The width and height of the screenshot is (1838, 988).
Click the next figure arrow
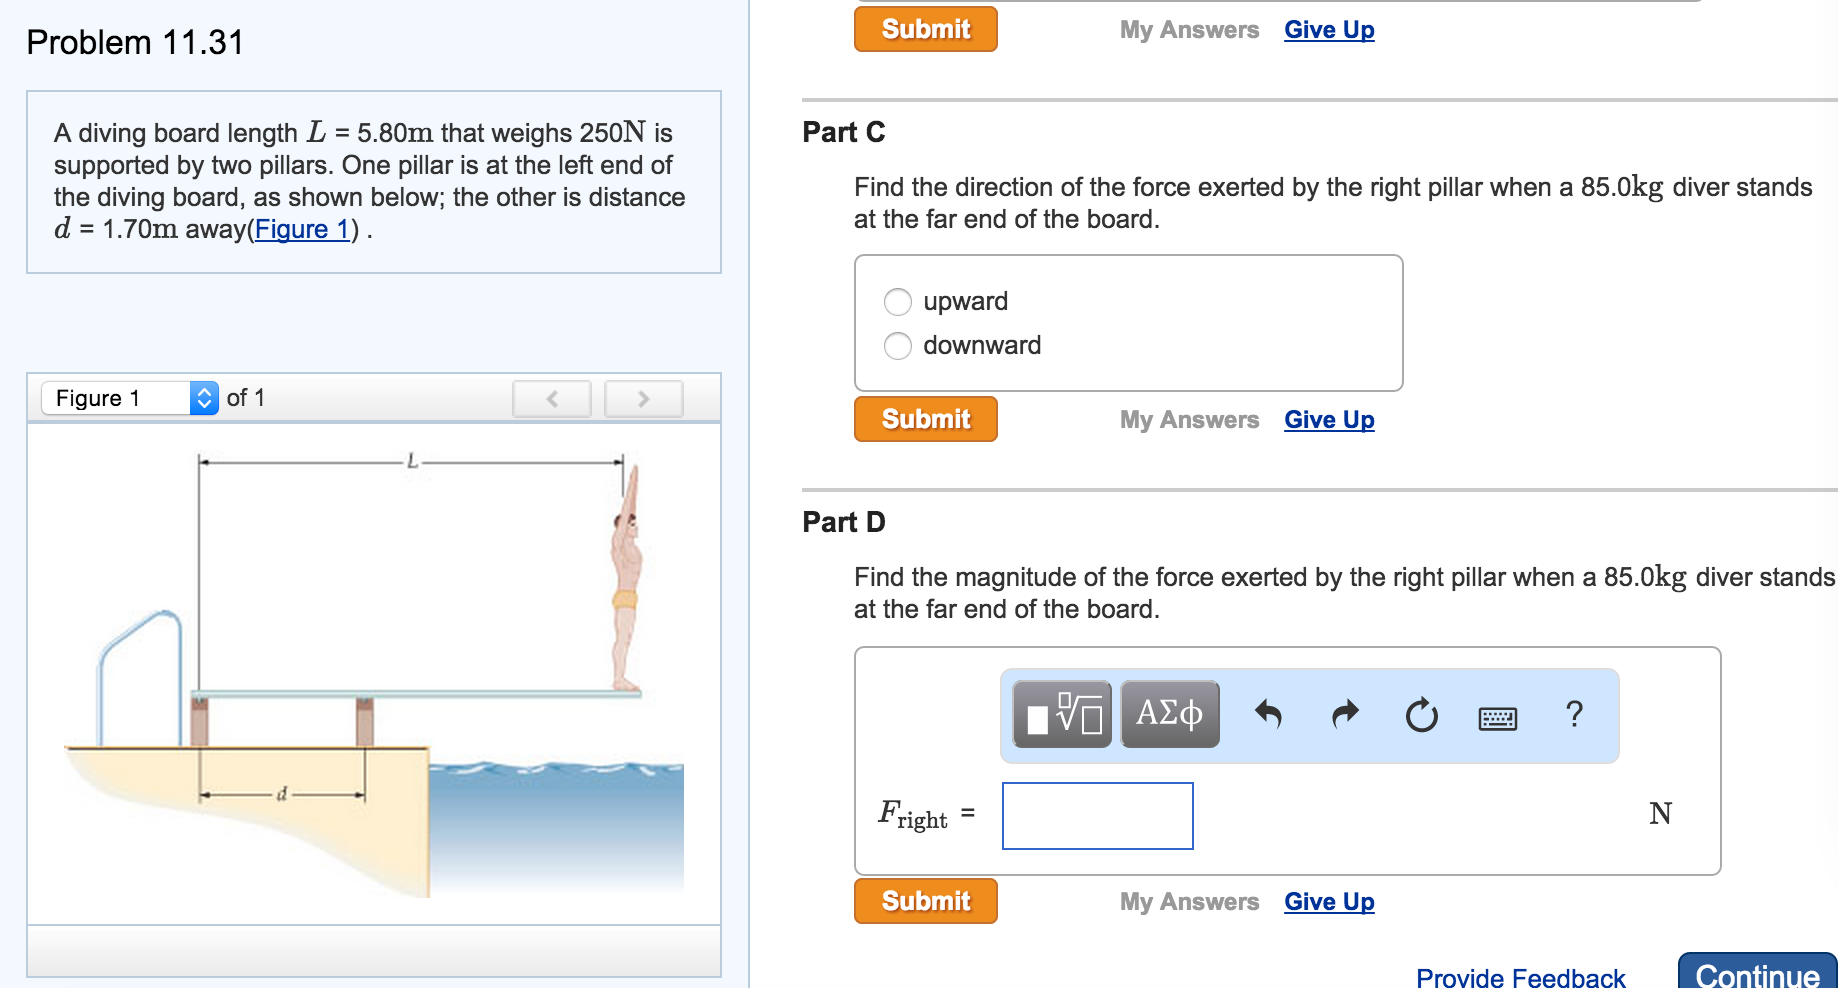point(643,398)
